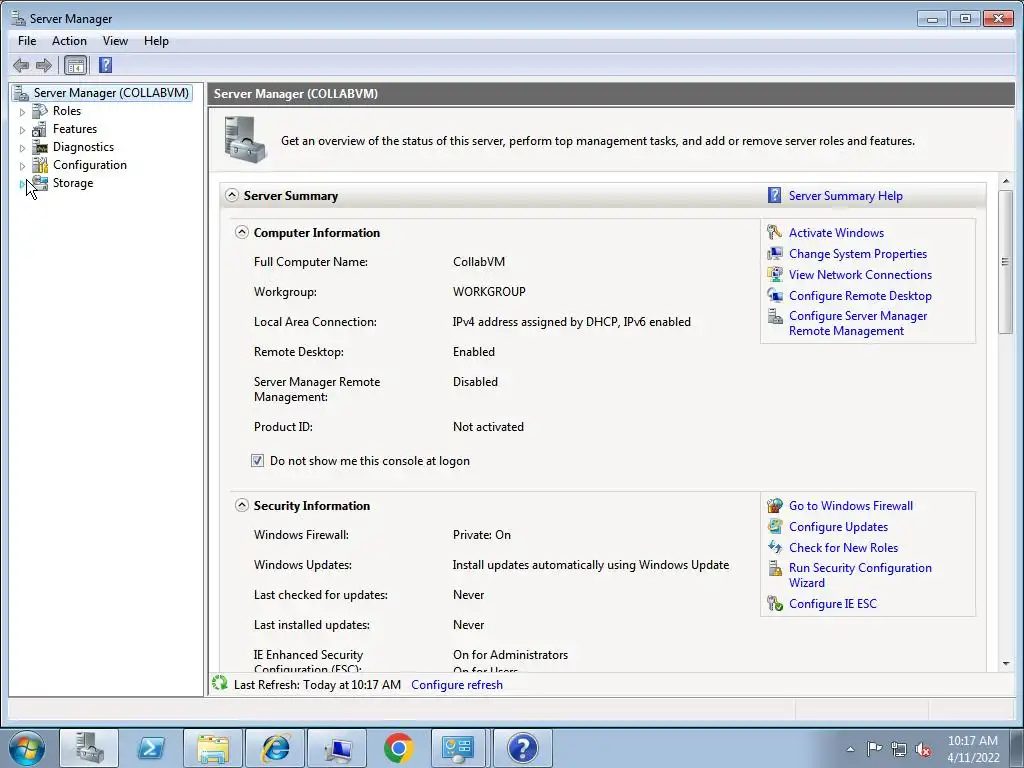
Task: Open Windows Explorer folder icon in taskbar
Action: [x=213, y=748]
